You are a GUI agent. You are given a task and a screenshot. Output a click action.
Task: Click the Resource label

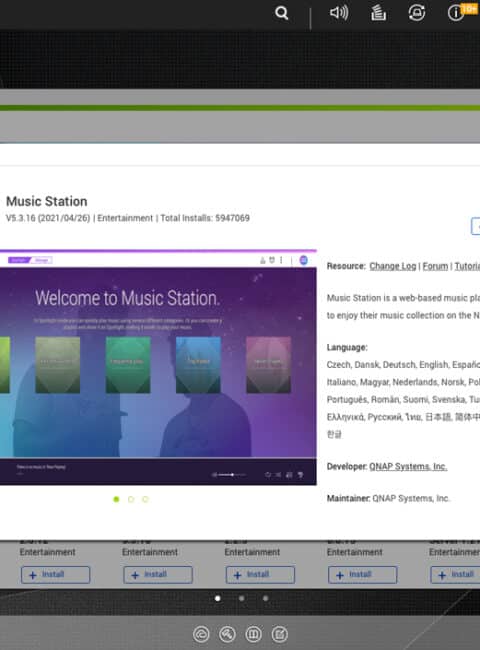(x=346, y=266)
